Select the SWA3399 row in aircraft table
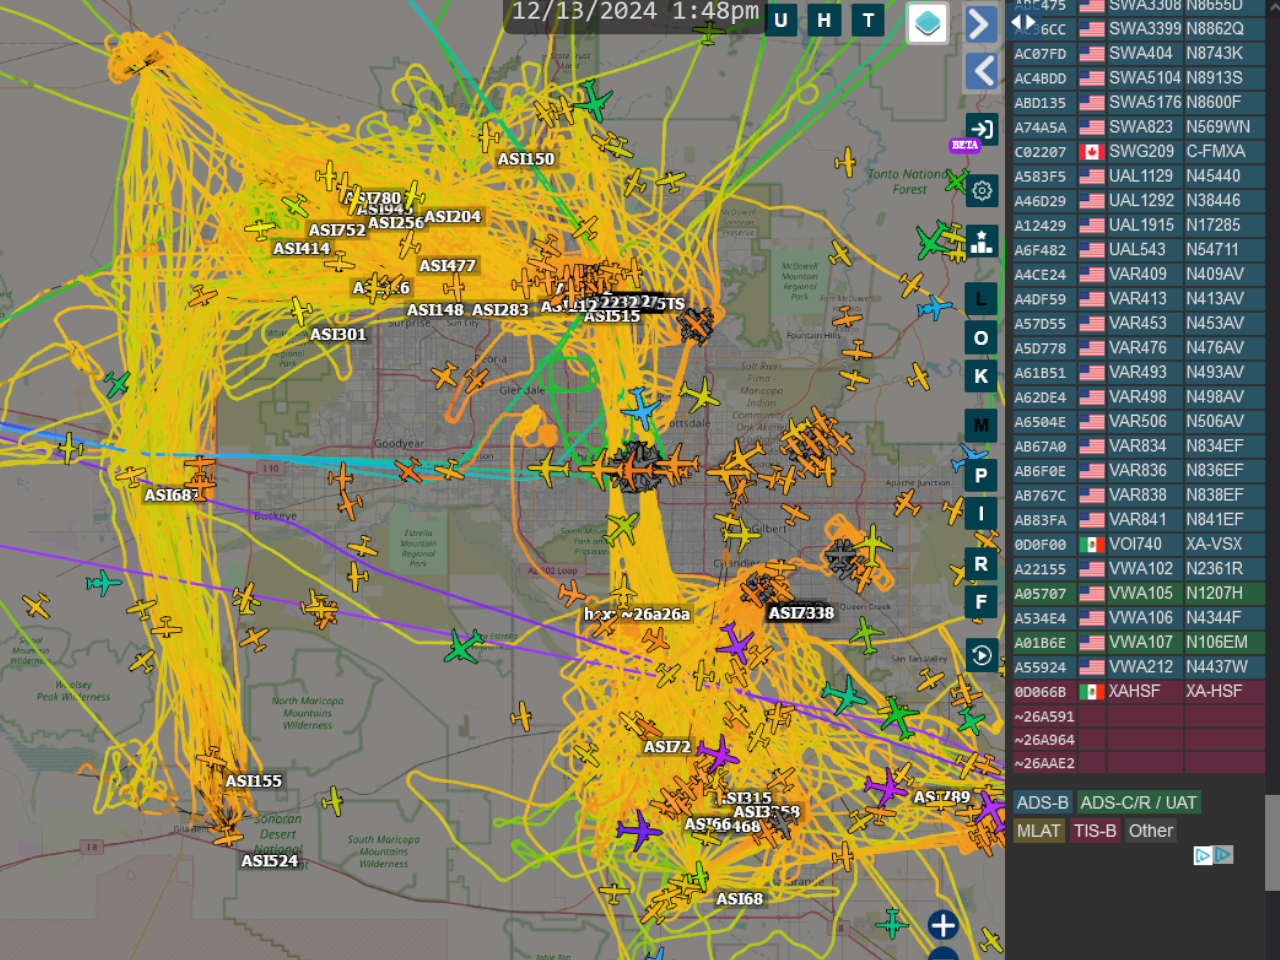This screenshot has width=1280, height=960. (1137, 29)
